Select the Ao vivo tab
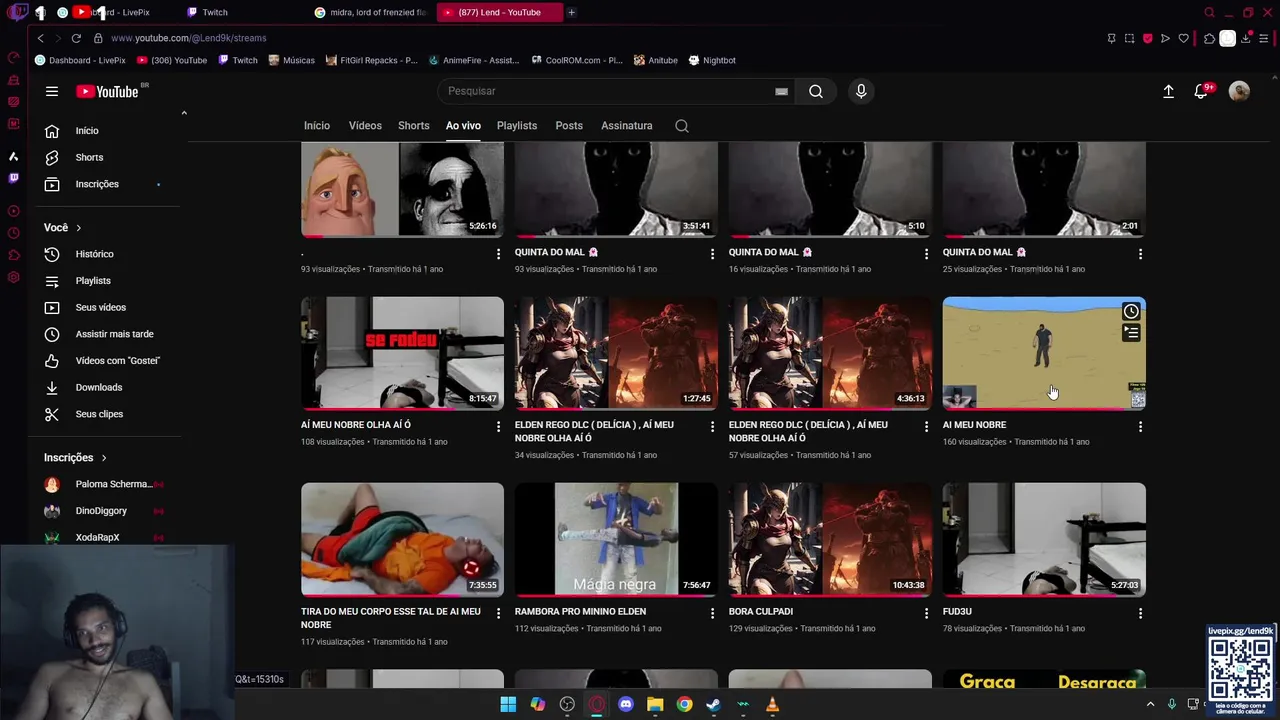The height and width of the screenshot is (720, 1280). pos(463,126)
